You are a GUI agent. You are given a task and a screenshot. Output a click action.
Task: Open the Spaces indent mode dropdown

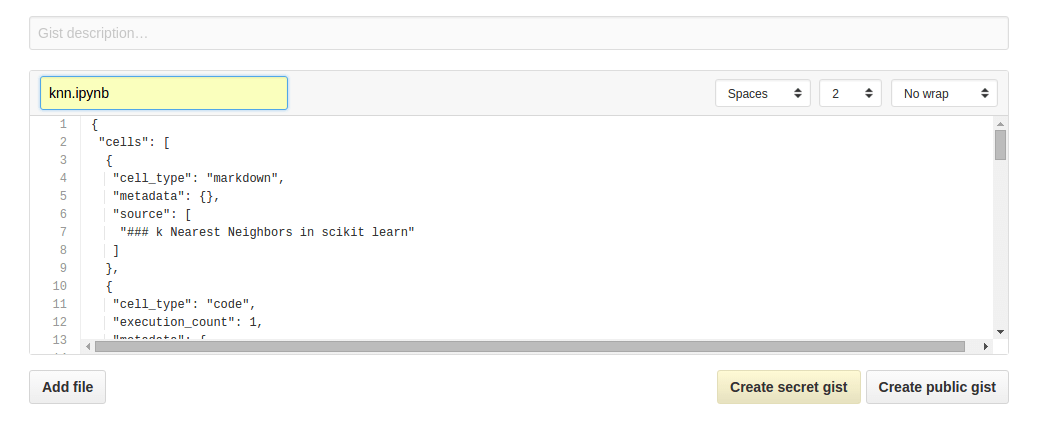pyautogui.click(x=762, y=93)
